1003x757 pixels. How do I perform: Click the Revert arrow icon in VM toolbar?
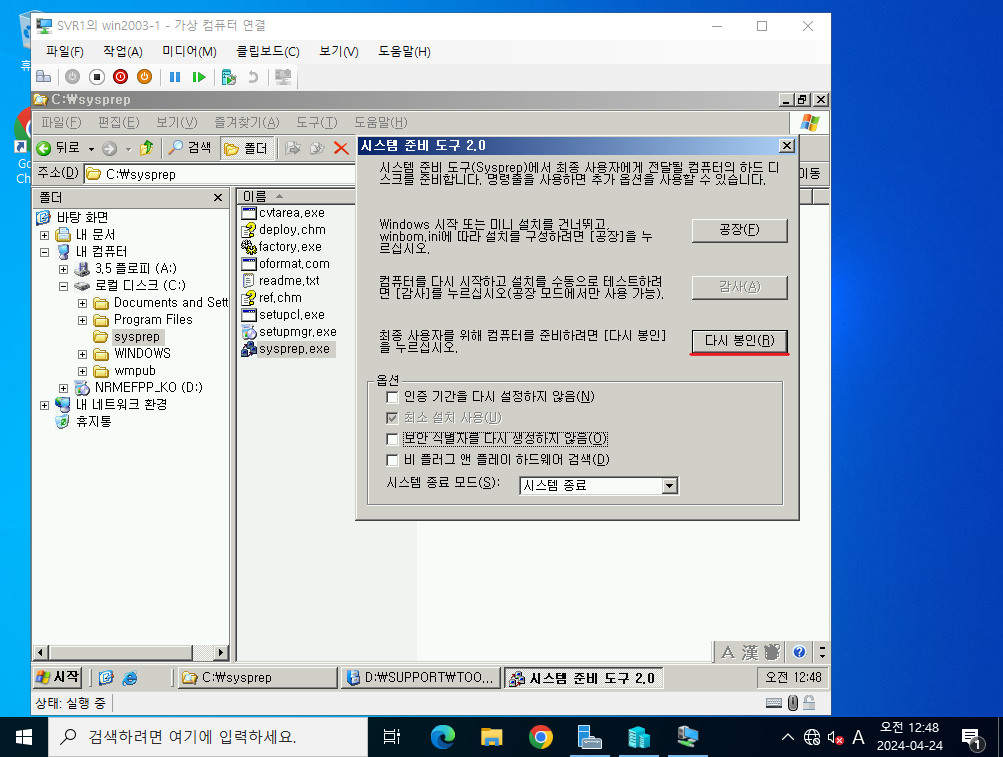coord(253,77)
